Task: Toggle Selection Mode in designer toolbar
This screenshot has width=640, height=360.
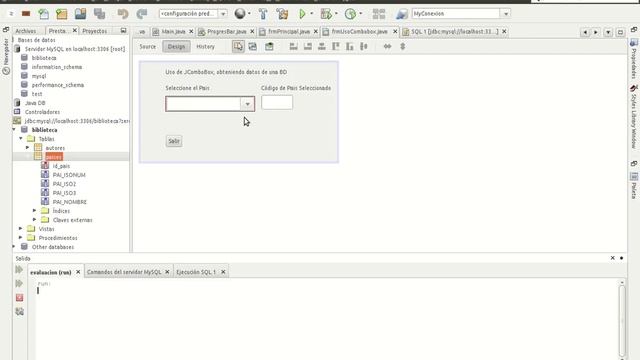Action: click(x=238, y=47)
